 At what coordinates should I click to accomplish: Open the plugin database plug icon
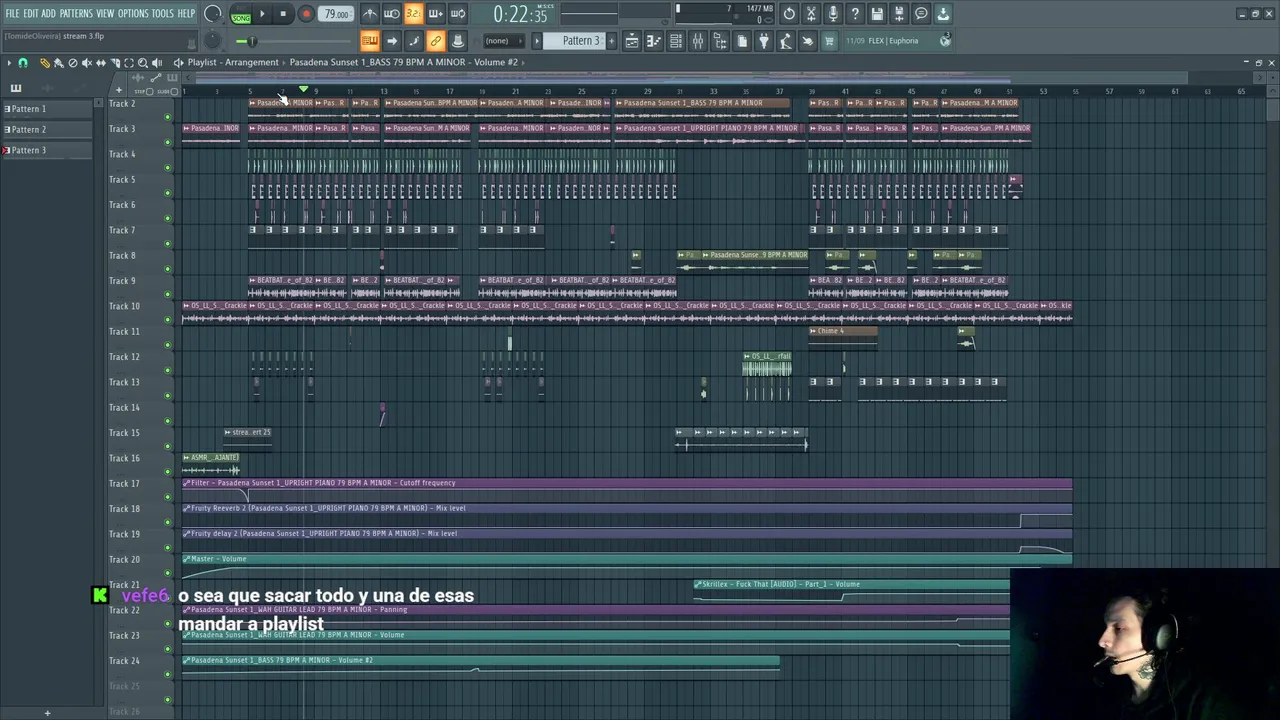coord(764,41)
